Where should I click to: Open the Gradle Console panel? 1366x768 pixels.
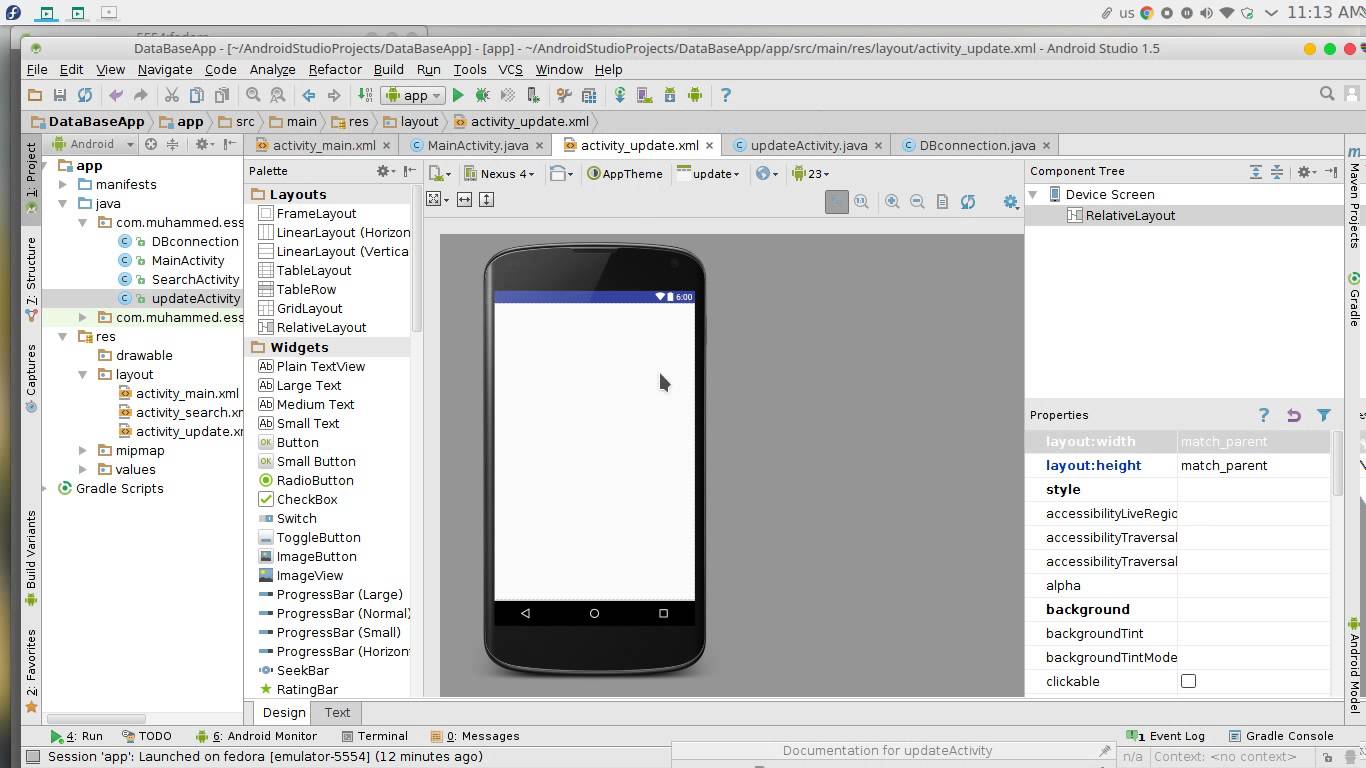pos(1280,735)
